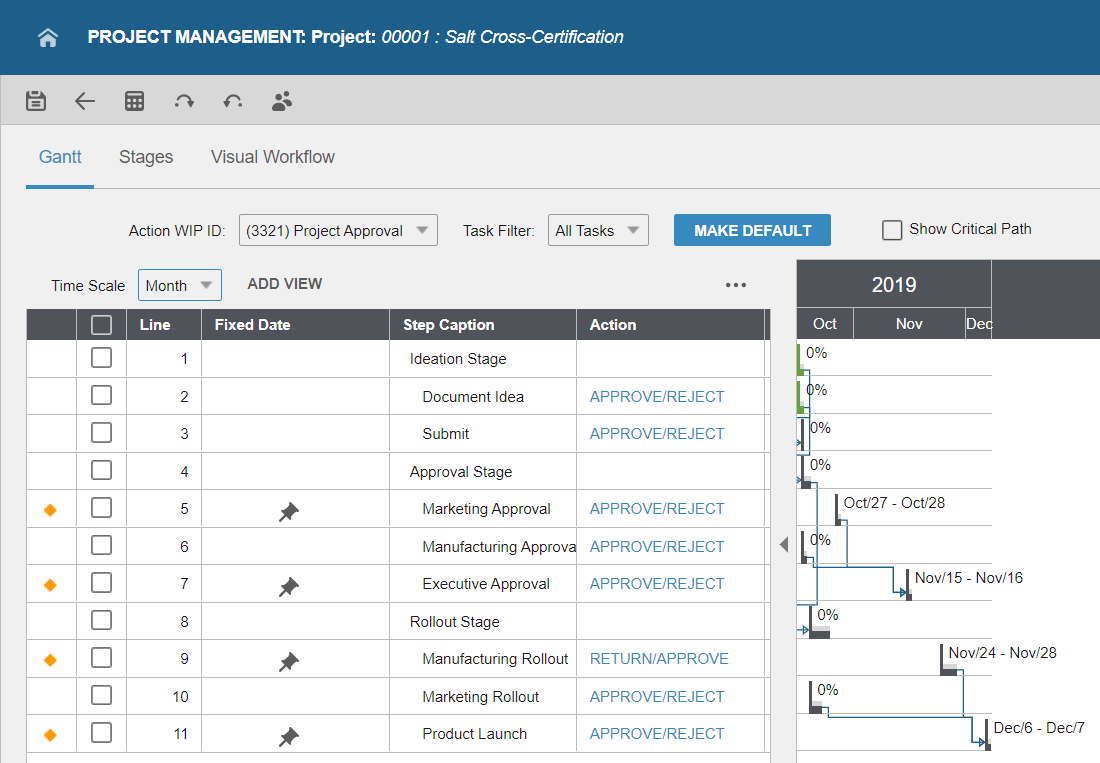Screen dimensions: 1100x763
Task: Switch to the Stages tab
Action: (x=146, y=157)
